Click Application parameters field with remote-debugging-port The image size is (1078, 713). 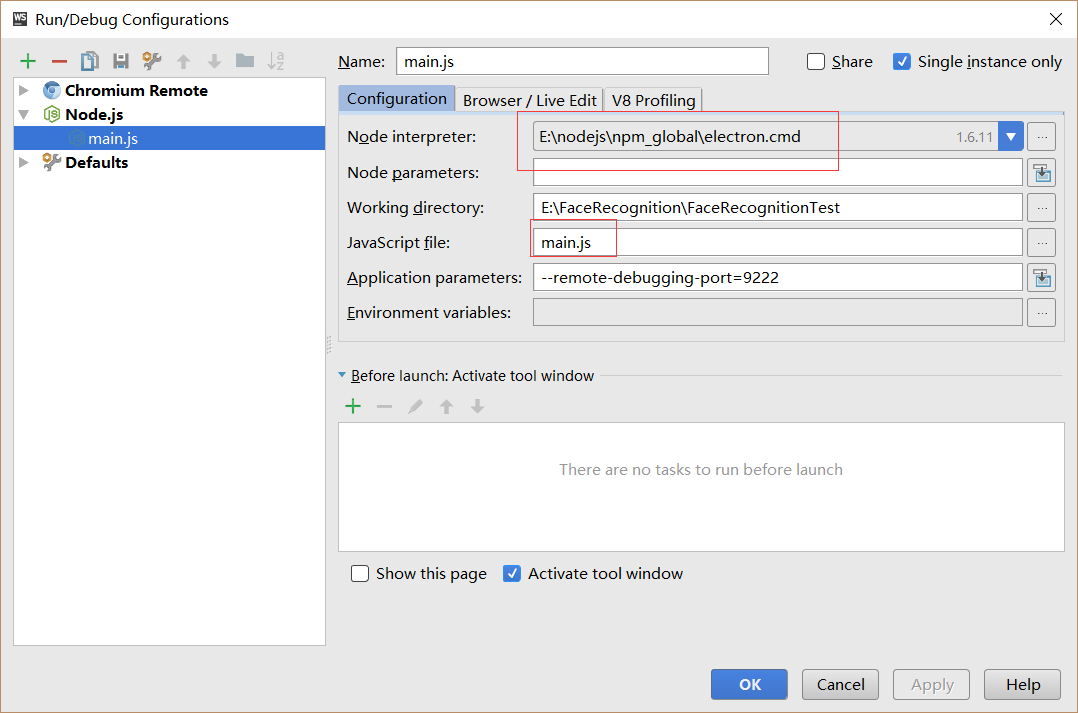tap(778, 278)
